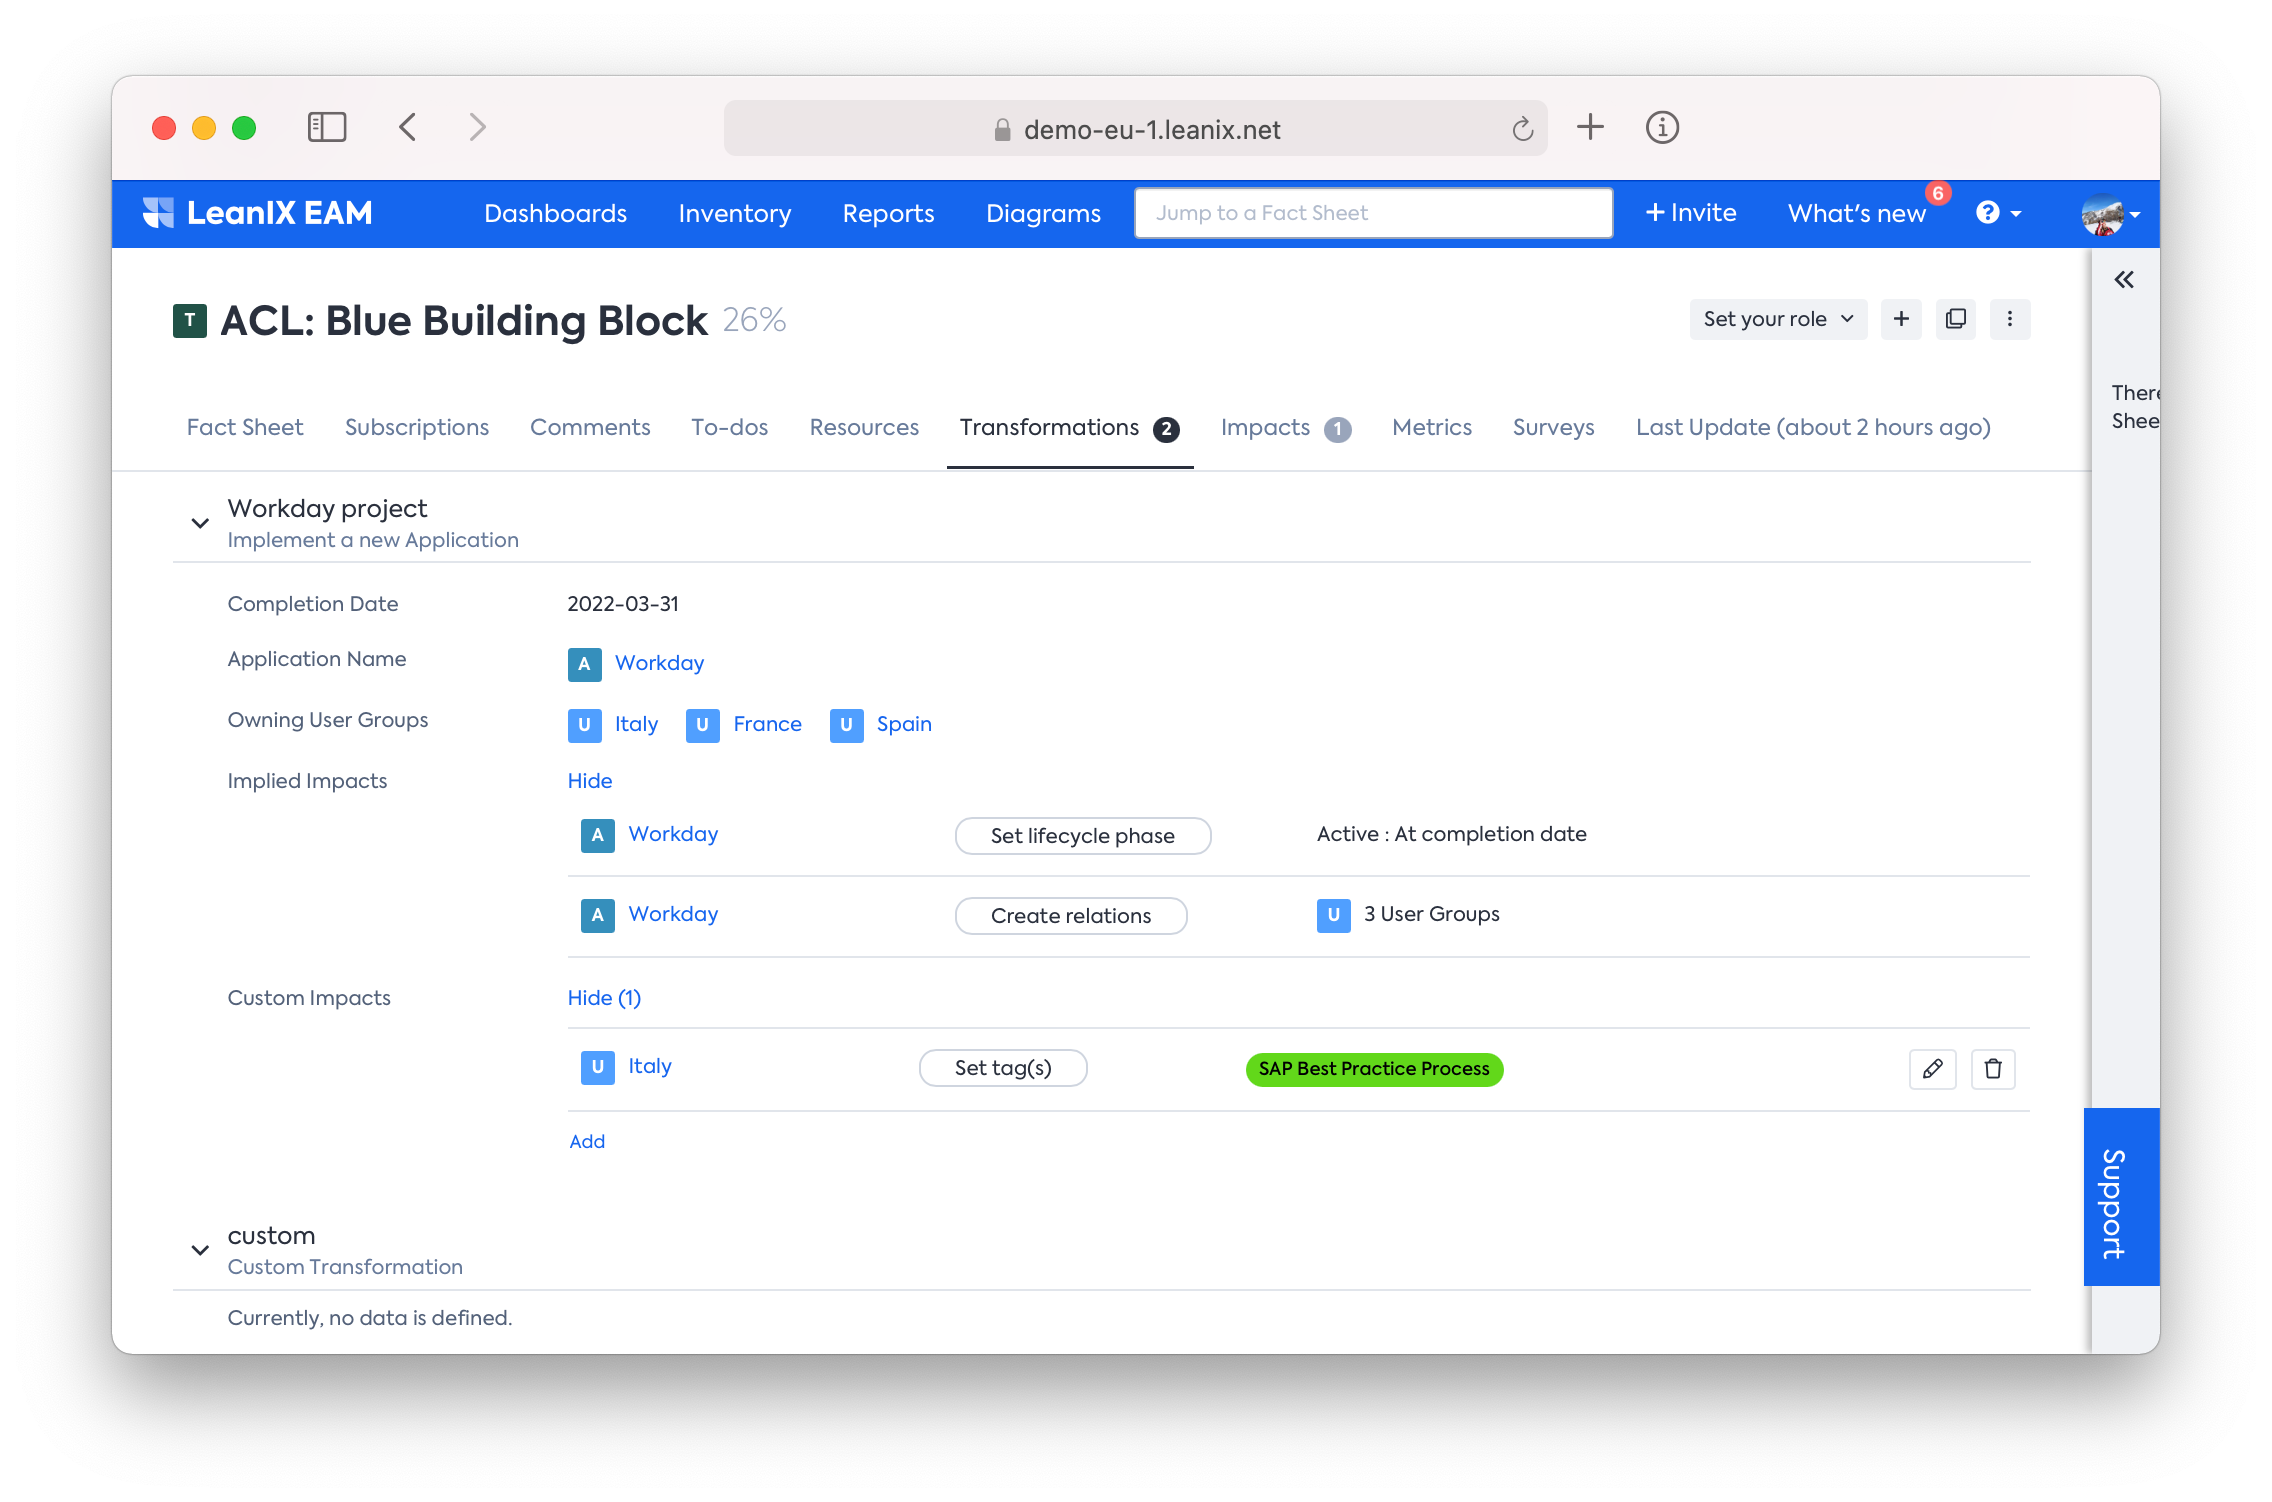
Task: Click the U icon in the Set tag(s) row
Action: (x=598, y=1067)
